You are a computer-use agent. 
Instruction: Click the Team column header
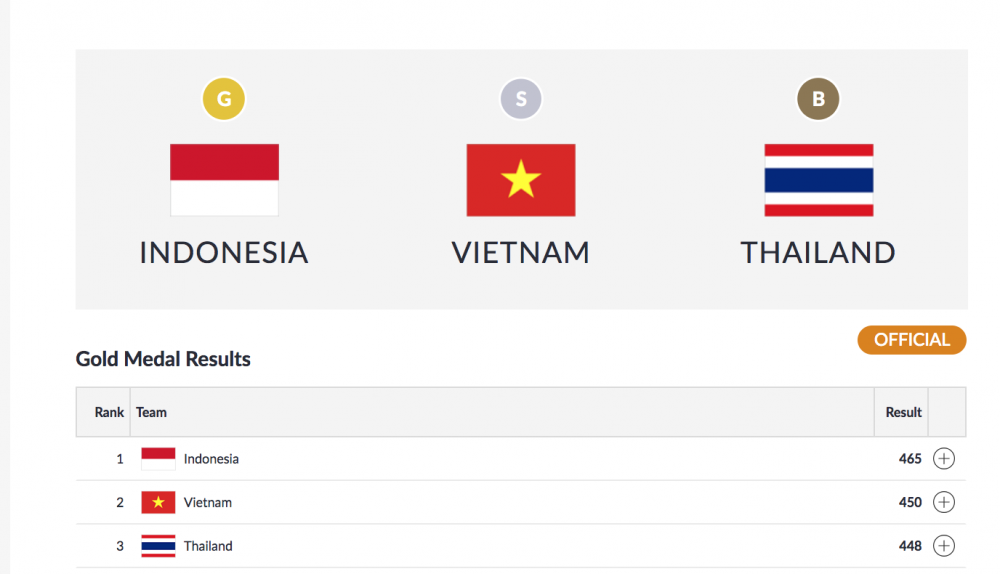(x=152, y=412)
